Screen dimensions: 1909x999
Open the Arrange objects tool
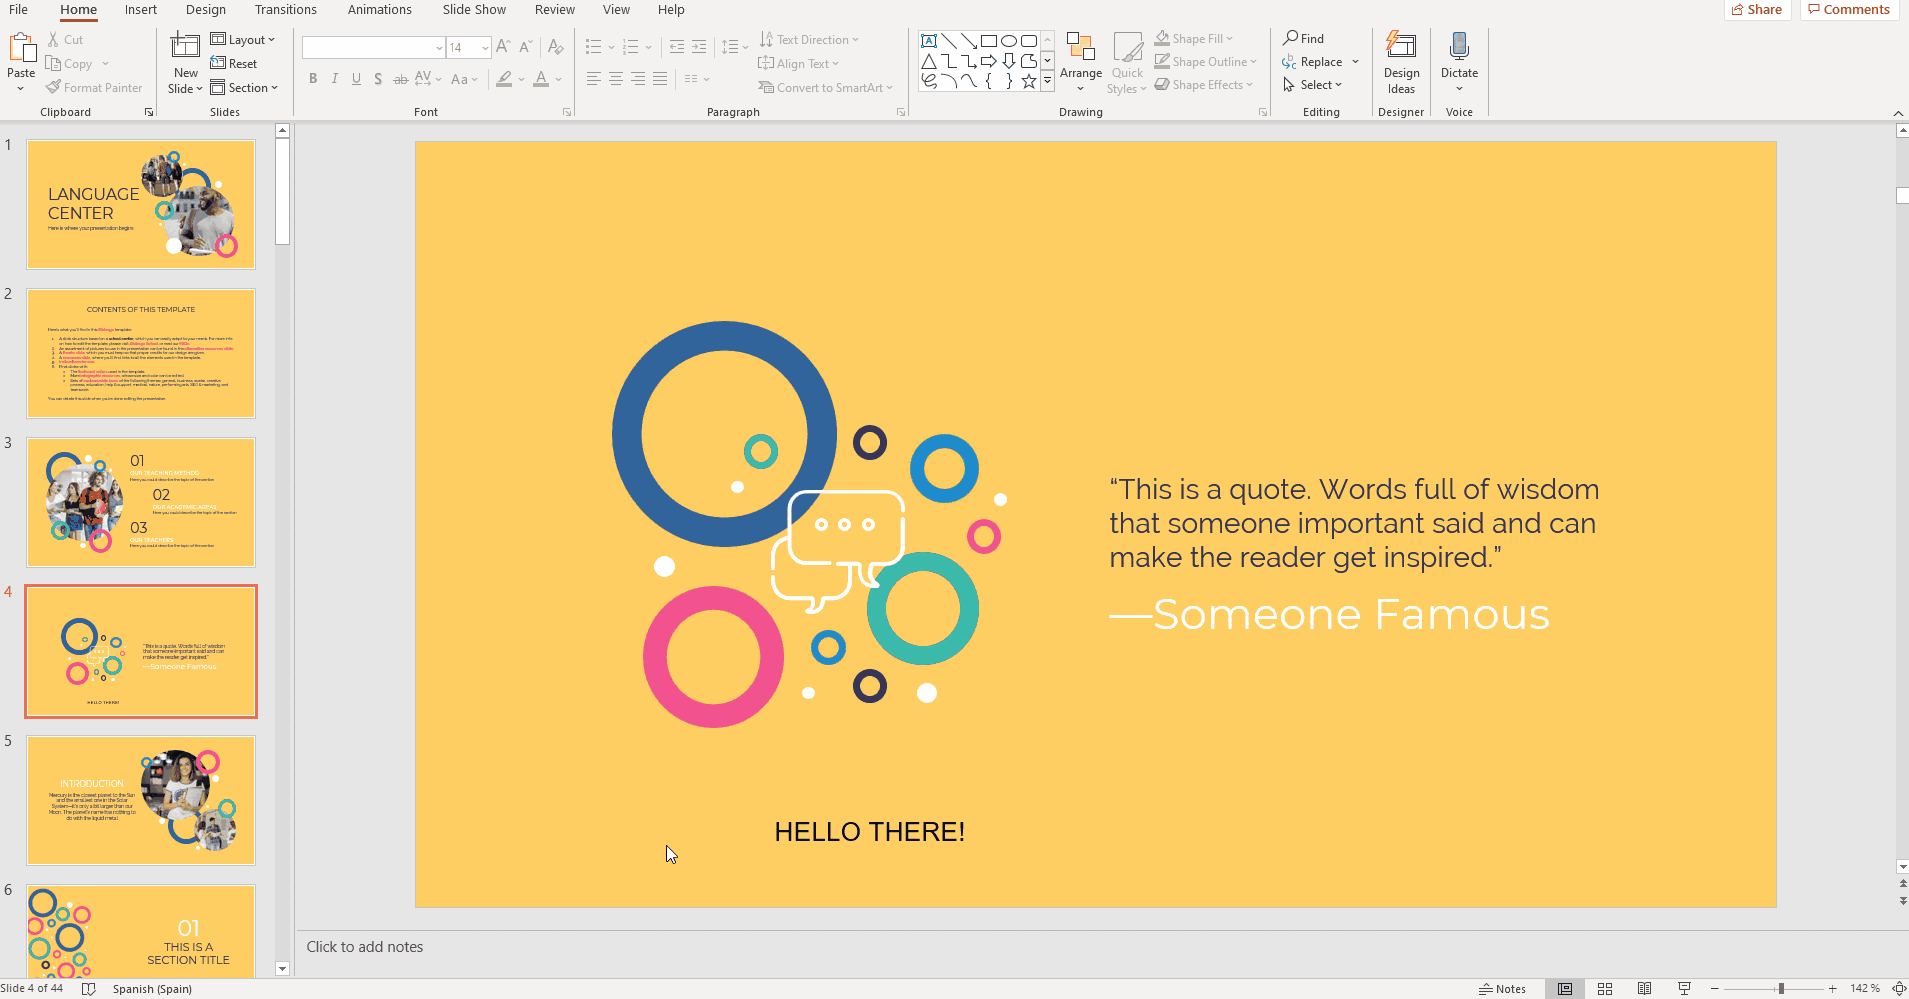[x=1080, y=62]
